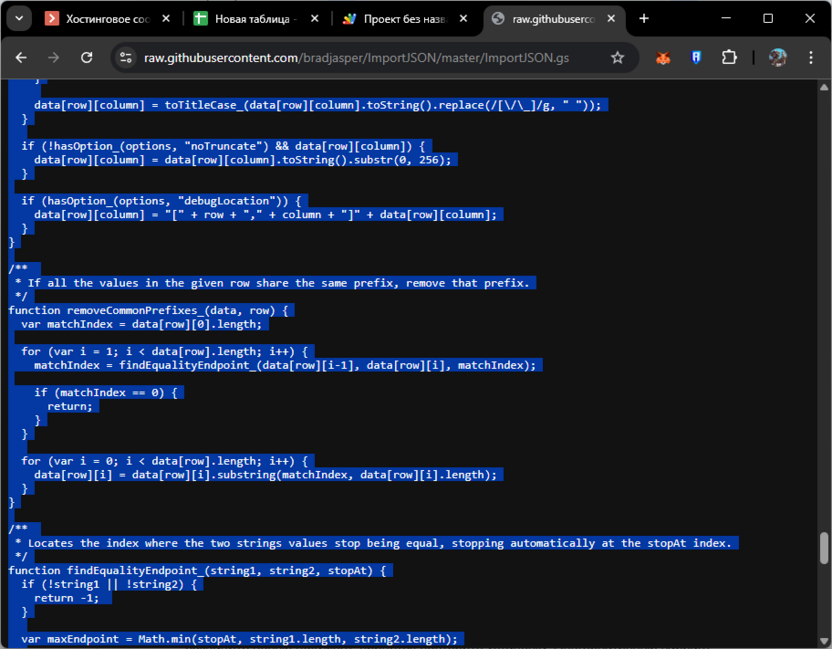
Task: Reload the current page
Action: tap(86, 58)
